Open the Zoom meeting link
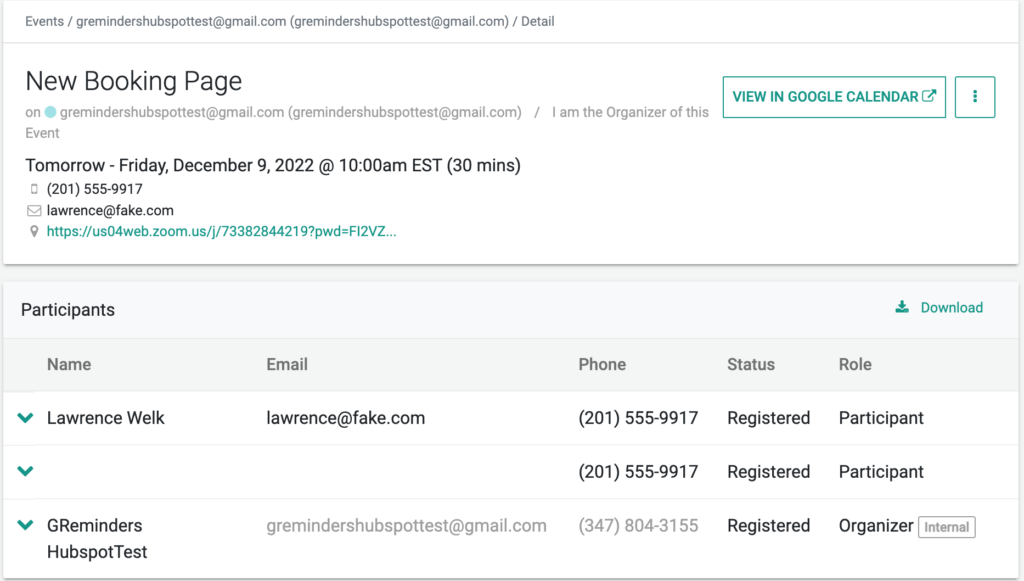The width and height of the screenshot is (1024, 581). click(x=221, y=231)
